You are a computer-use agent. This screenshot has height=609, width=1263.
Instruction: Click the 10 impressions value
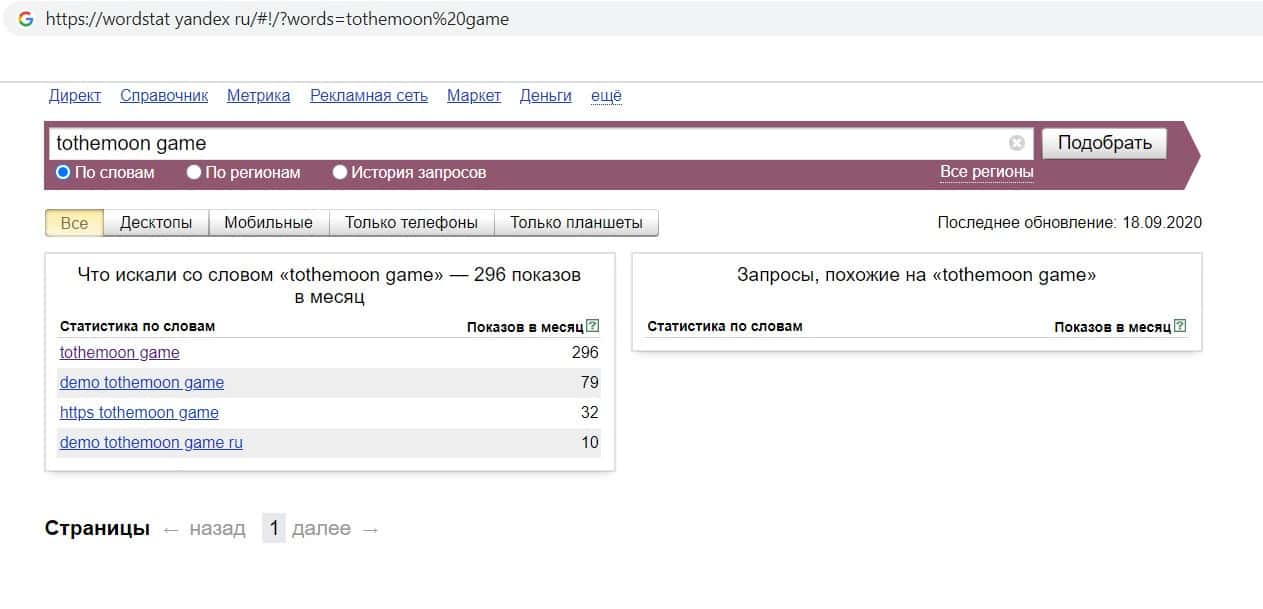coord(589,442)
